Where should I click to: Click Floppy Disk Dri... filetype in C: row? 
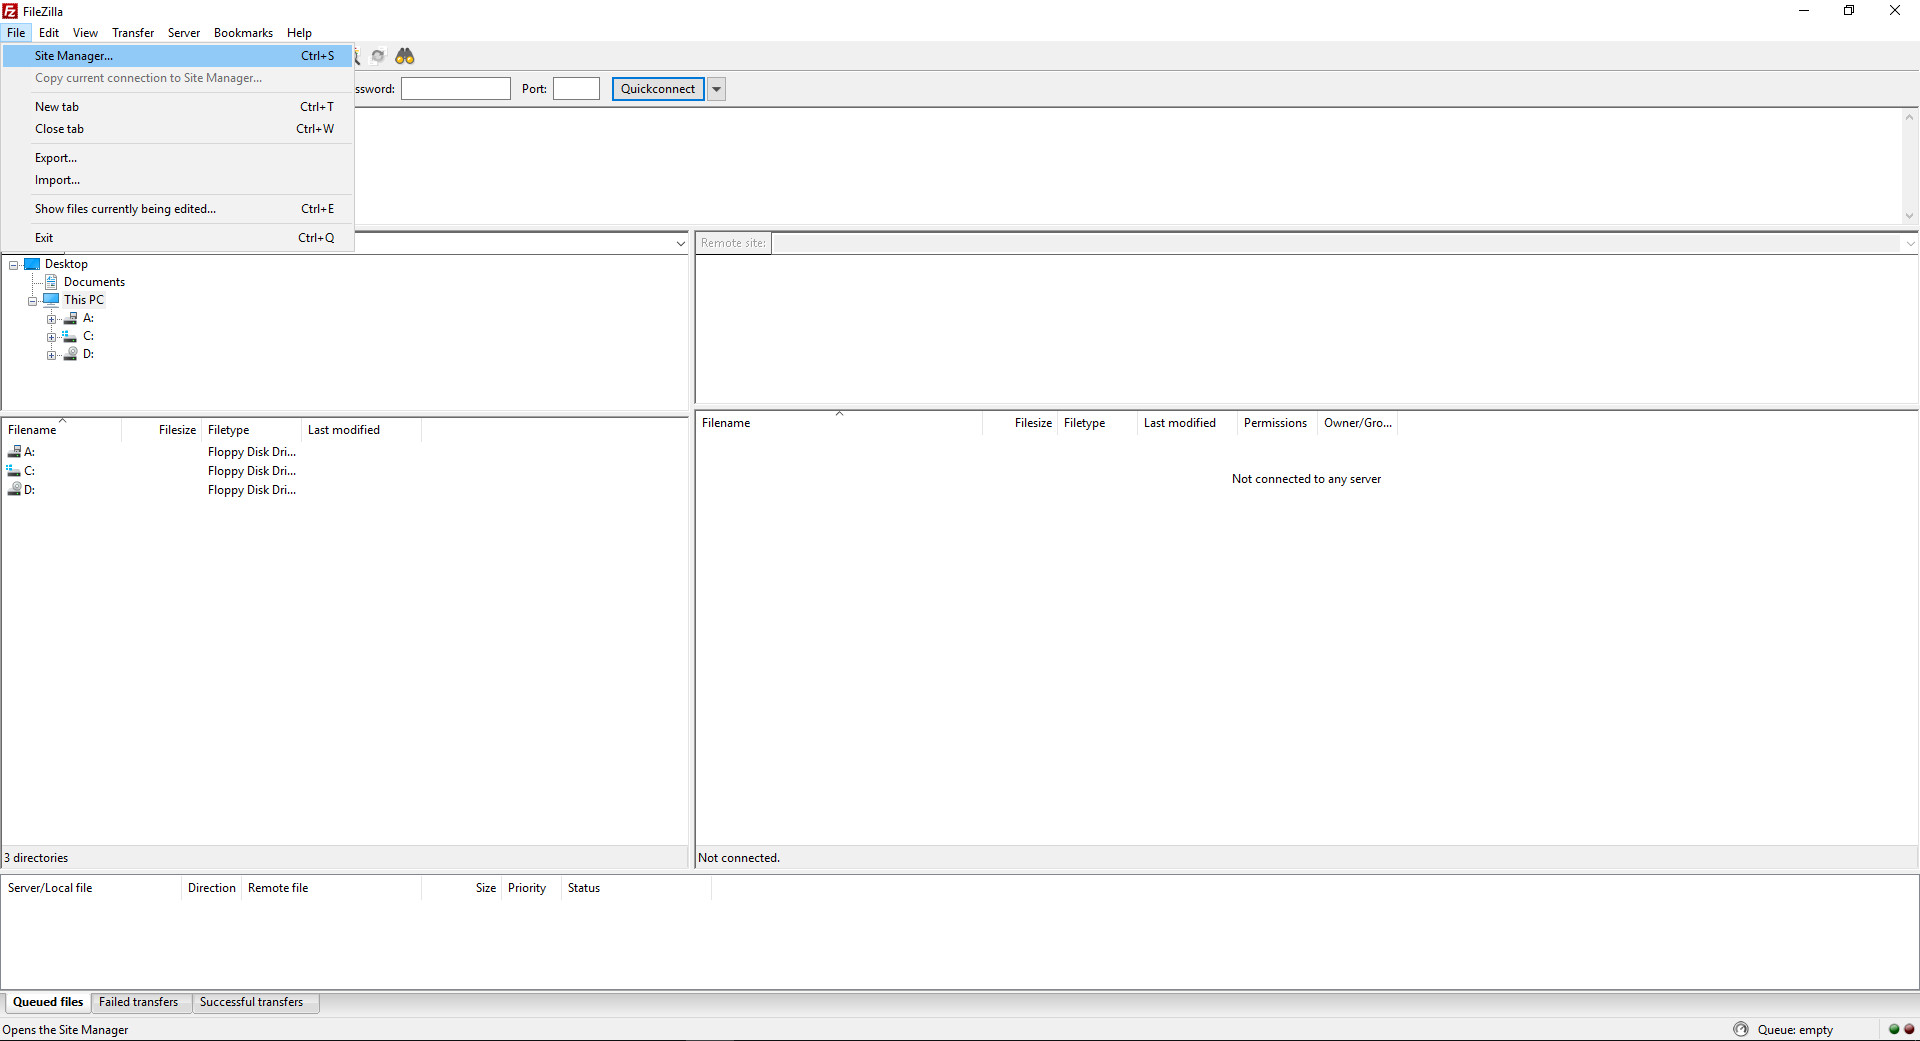(x=252, y=471)
